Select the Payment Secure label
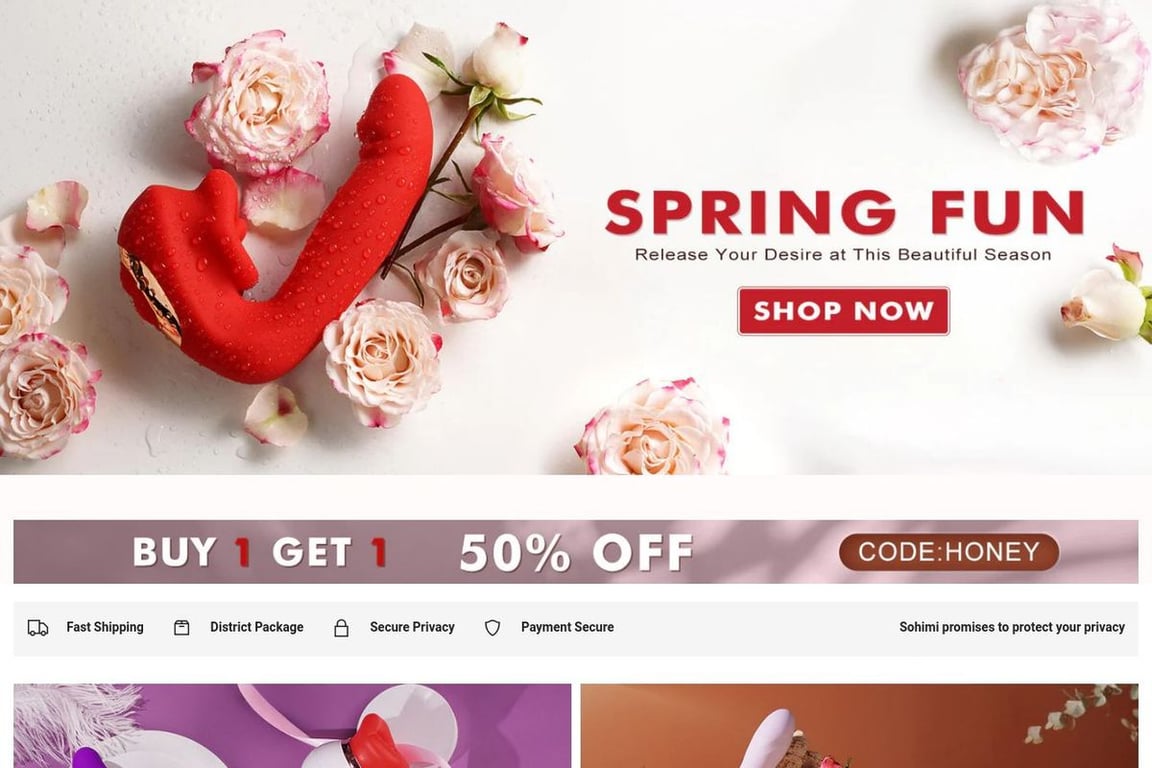Image resolution: width=1152 pixels, height=768 pixels. coord(567,627)
